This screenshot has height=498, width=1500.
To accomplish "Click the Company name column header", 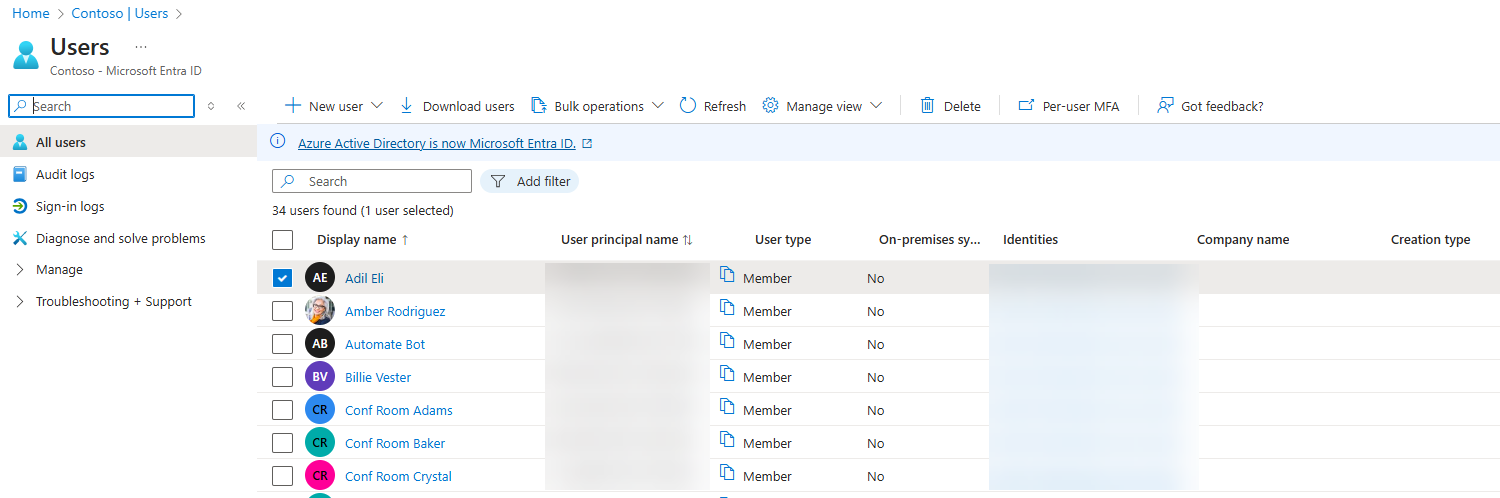I will 1243,240.
